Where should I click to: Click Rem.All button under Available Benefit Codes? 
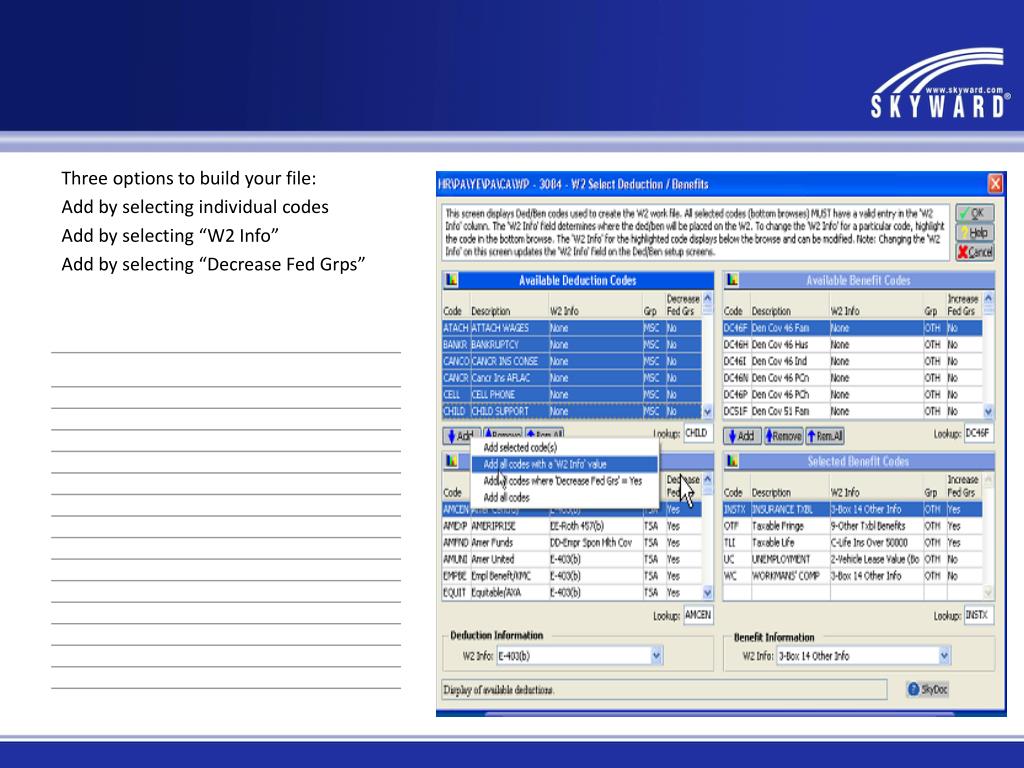tap(825, 436)
